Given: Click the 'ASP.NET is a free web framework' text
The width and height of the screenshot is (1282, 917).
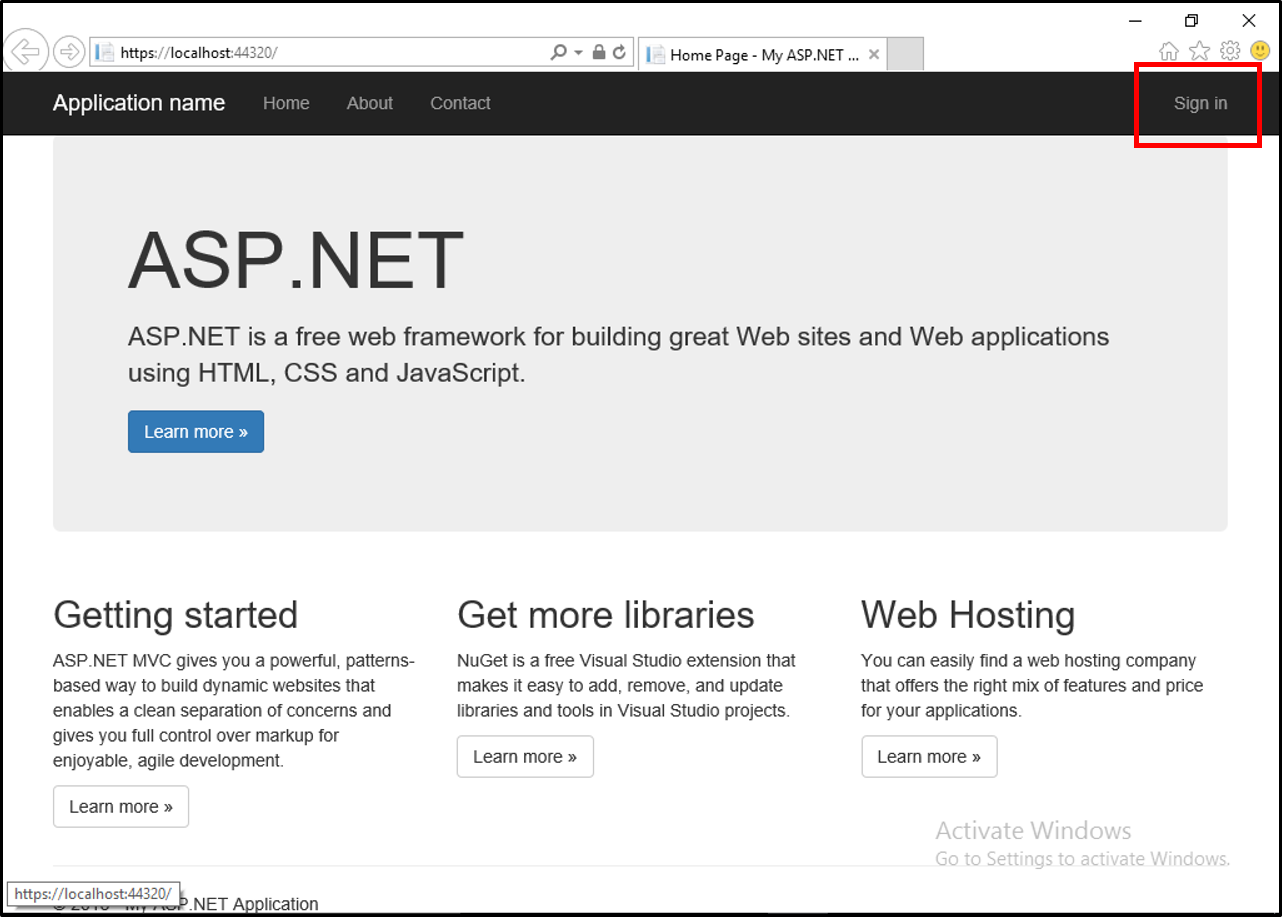Looking at the screenshot, I should 618,355.
